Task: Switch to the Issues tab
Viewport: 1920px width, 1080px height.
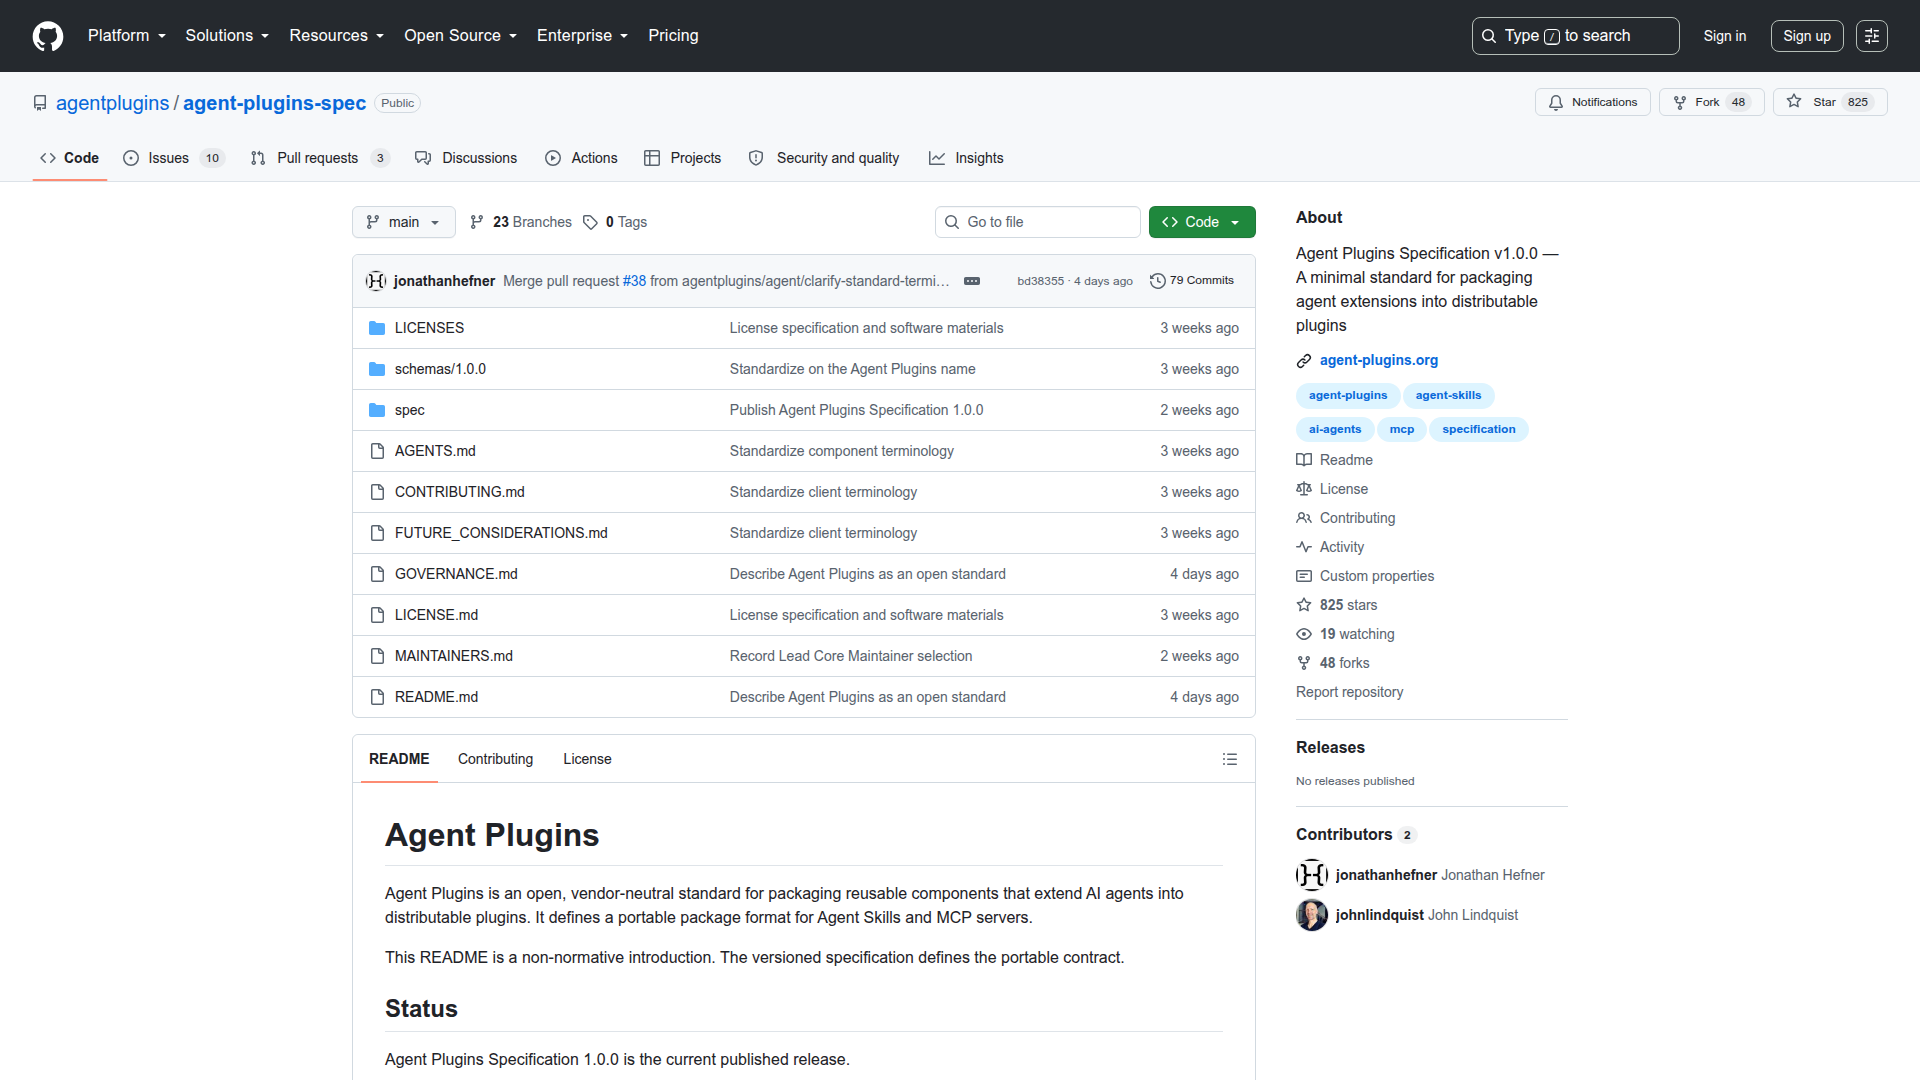Action: [174, 158]
